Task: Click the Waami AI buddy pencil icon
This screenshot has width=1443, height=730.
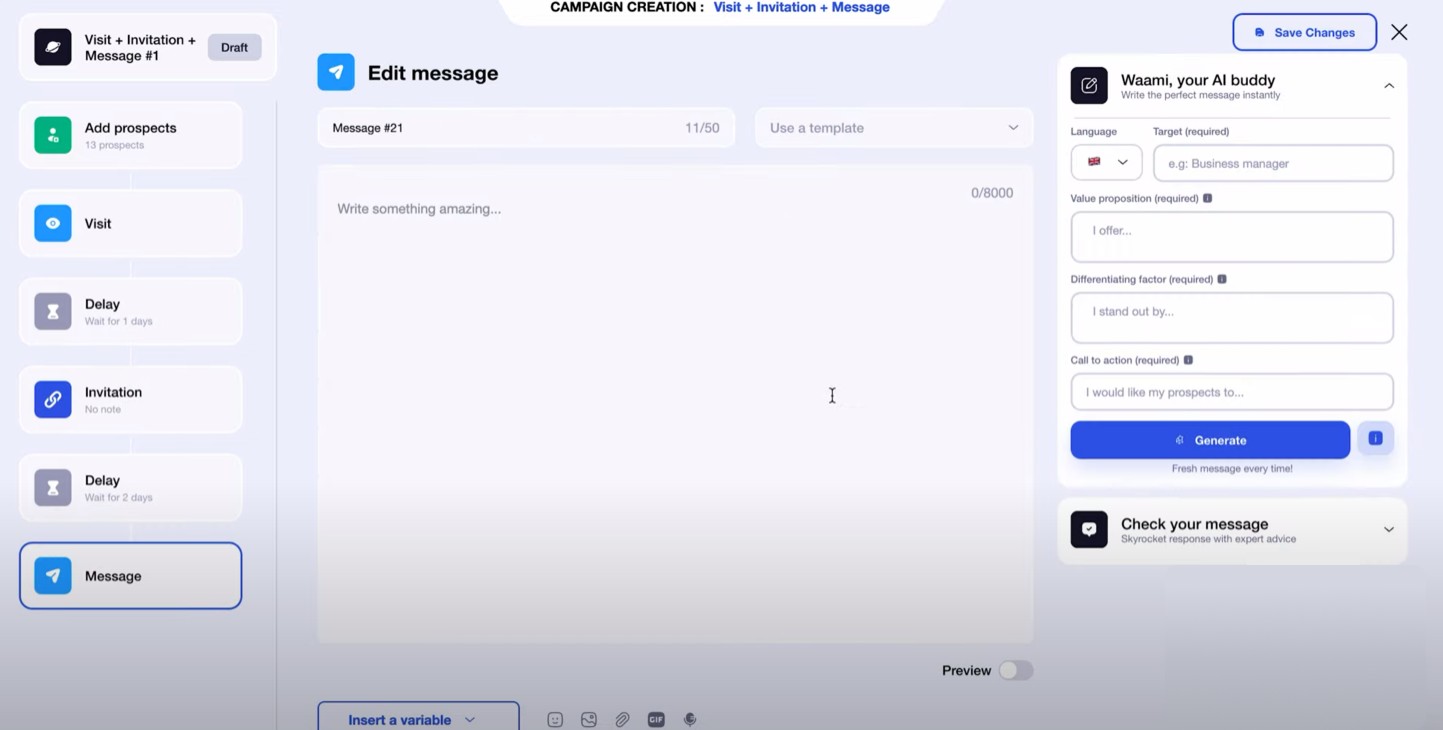Action: 1089,86
